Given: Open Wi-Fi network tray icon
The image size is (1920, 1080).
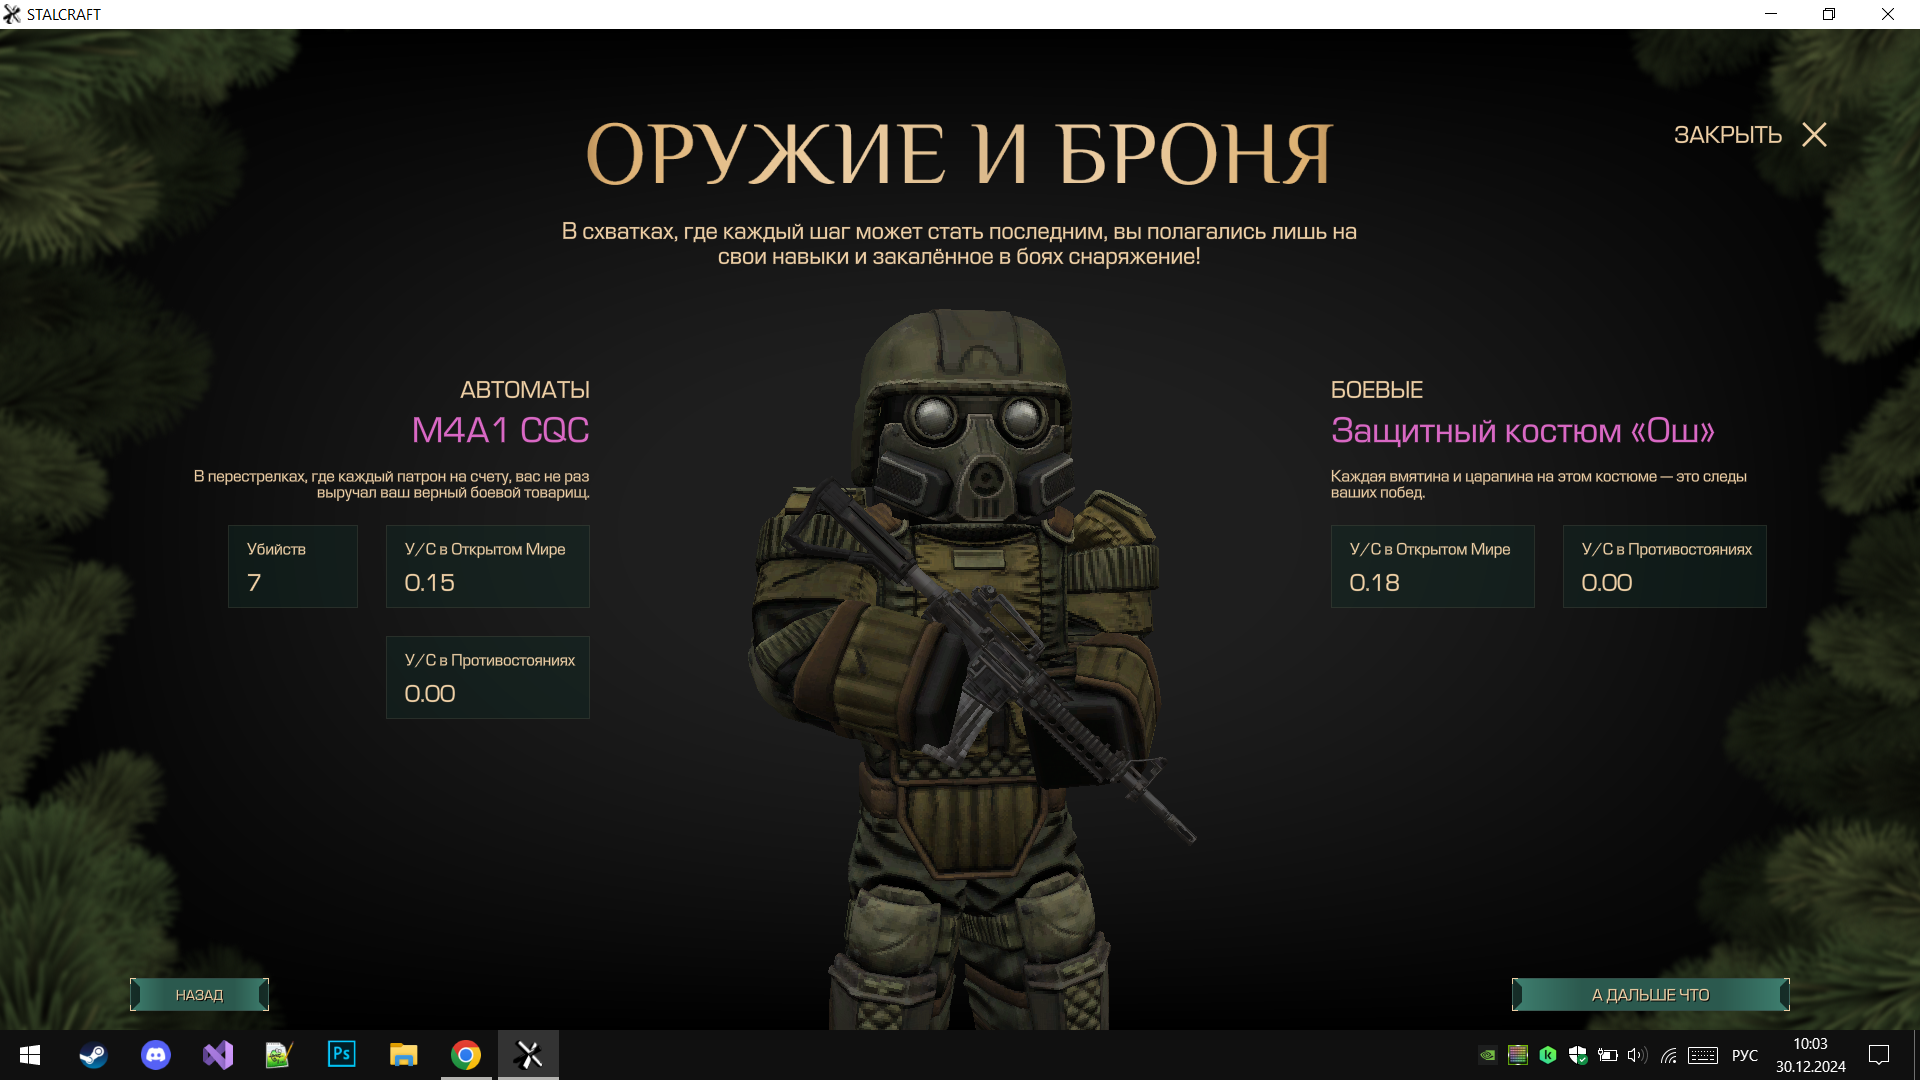Looking at the screenshot, I should 1668,1055.
